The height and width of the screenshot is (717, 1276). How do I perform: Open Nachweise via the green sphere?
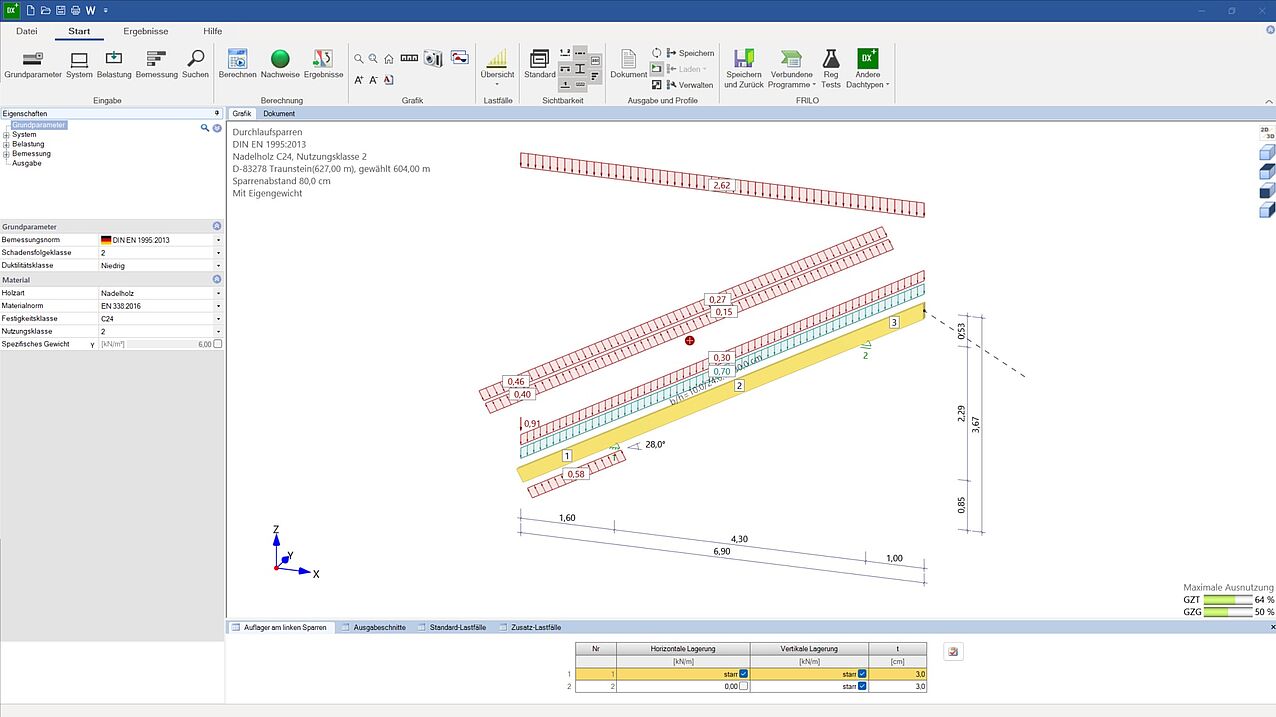point(280,64)
